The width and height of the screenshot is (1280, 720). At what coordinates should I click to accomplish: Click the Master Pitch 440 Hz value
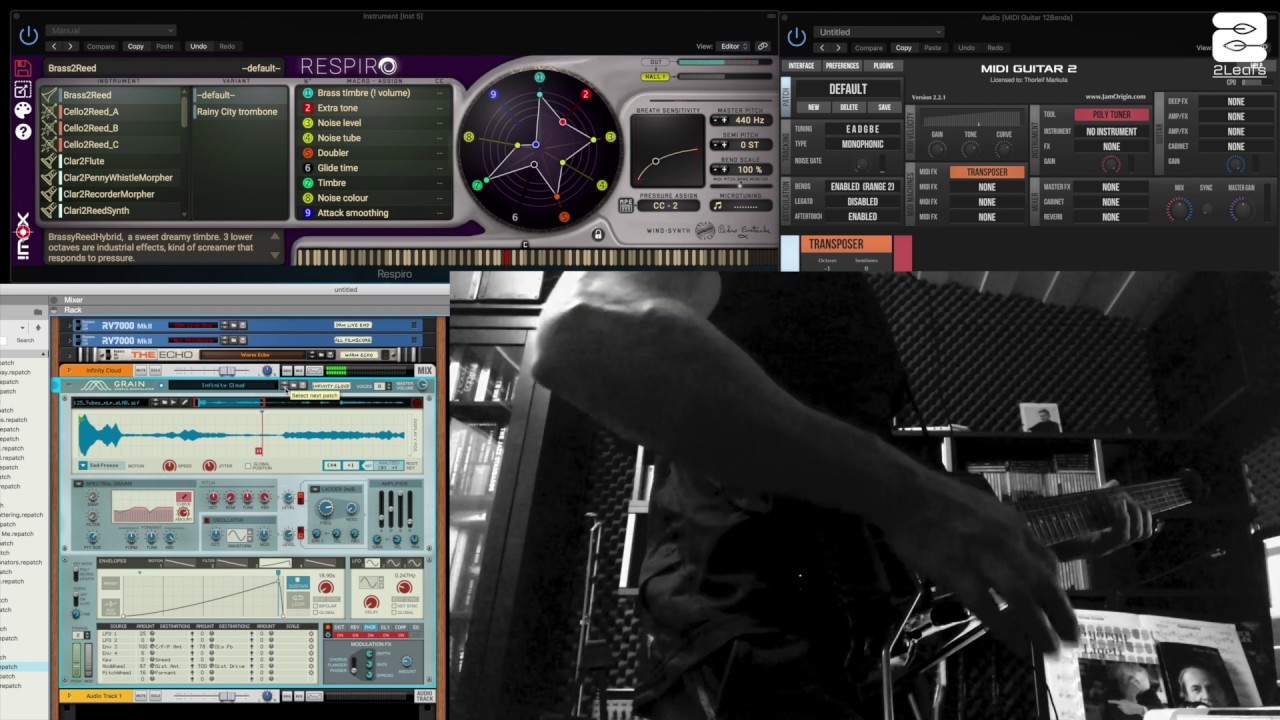tap(749, 120)
